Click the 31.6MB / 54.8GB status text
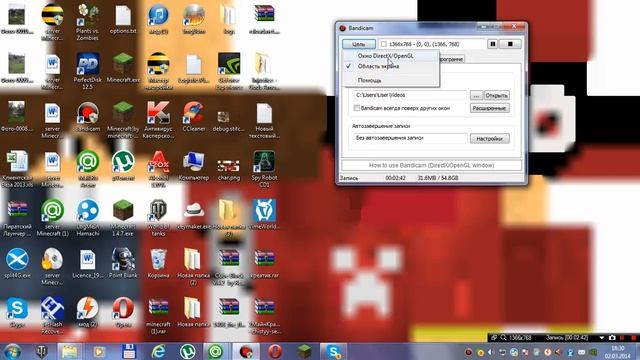 438,178
